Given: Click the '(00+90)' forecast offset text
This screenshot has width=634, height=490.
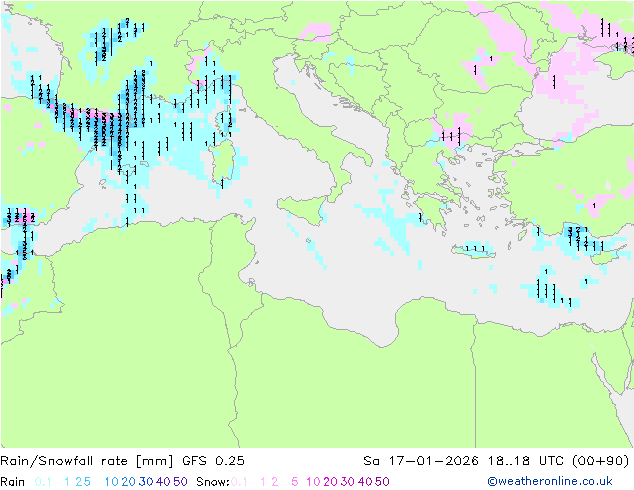Looking at the screenshot, I should click(601, 461).
